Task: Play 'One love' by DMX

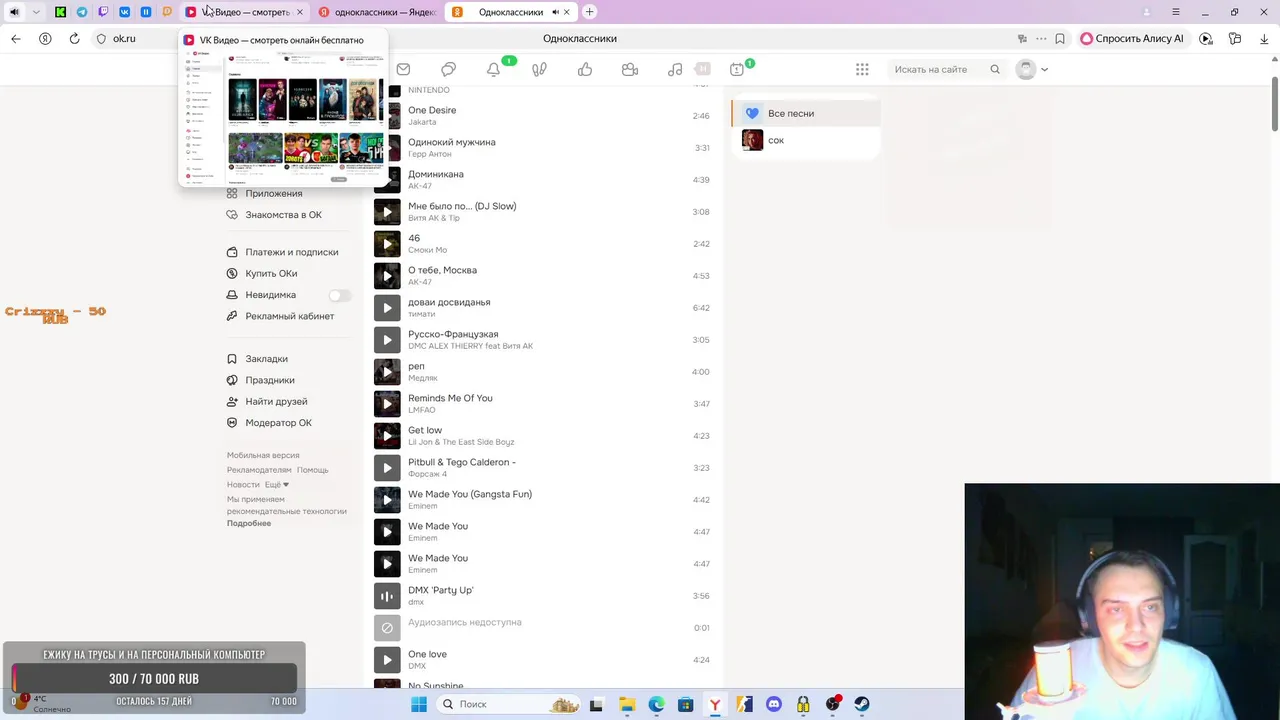Action: pos(387,660)
